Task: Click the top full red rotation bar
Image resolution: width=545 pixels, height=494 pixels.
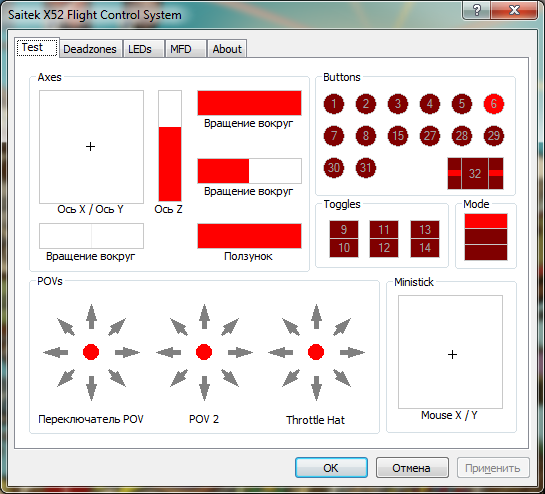Action: coord(249,103)
